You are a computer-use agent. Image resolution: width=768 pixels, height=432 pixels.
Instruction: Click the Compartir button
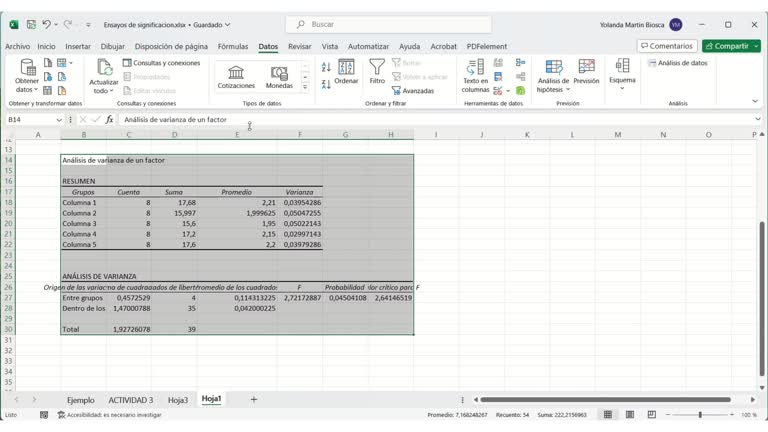coord(731,46)
